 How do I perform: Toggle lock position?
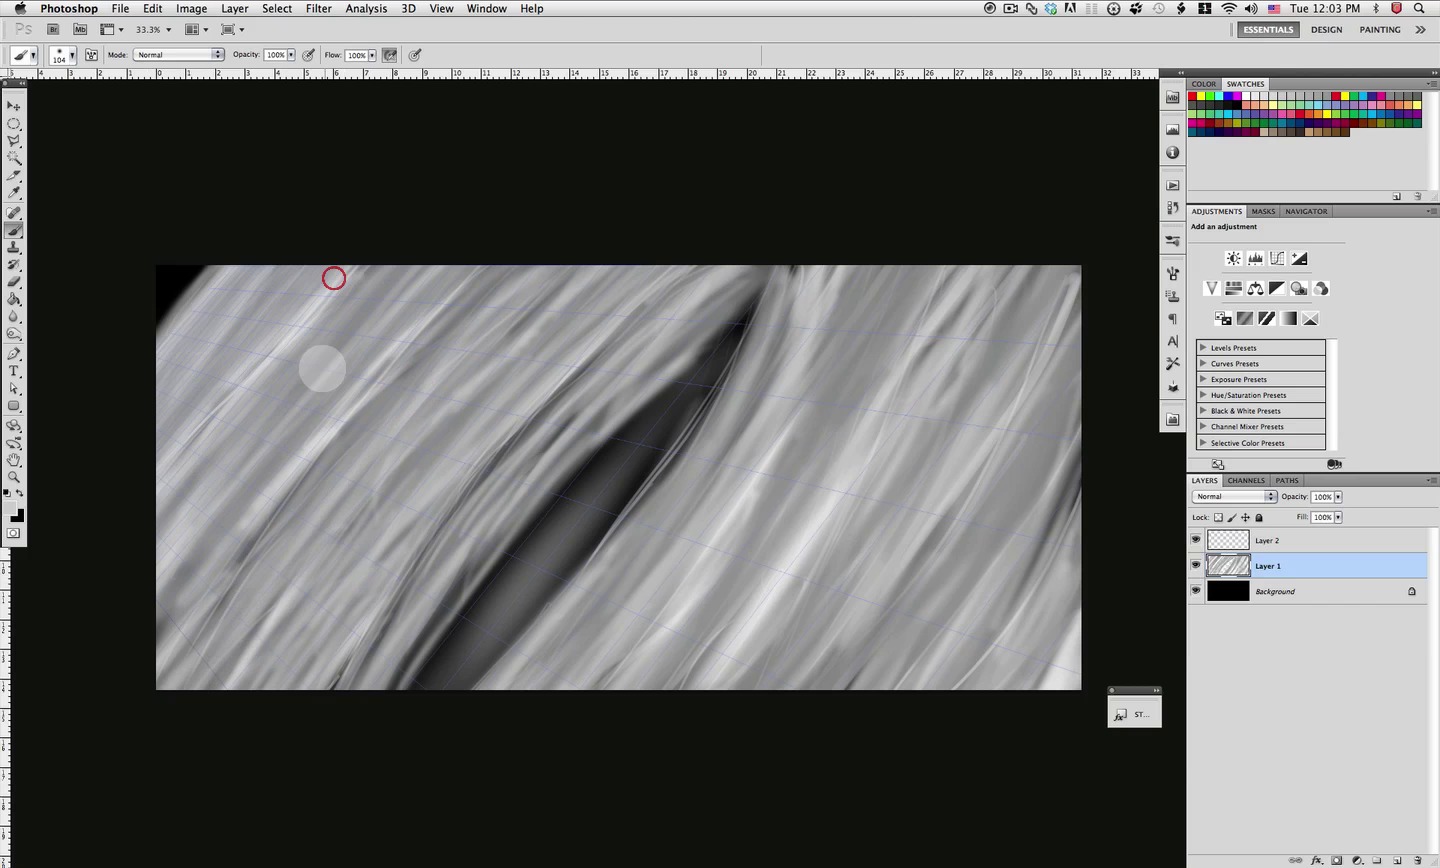coord(1245,517)
